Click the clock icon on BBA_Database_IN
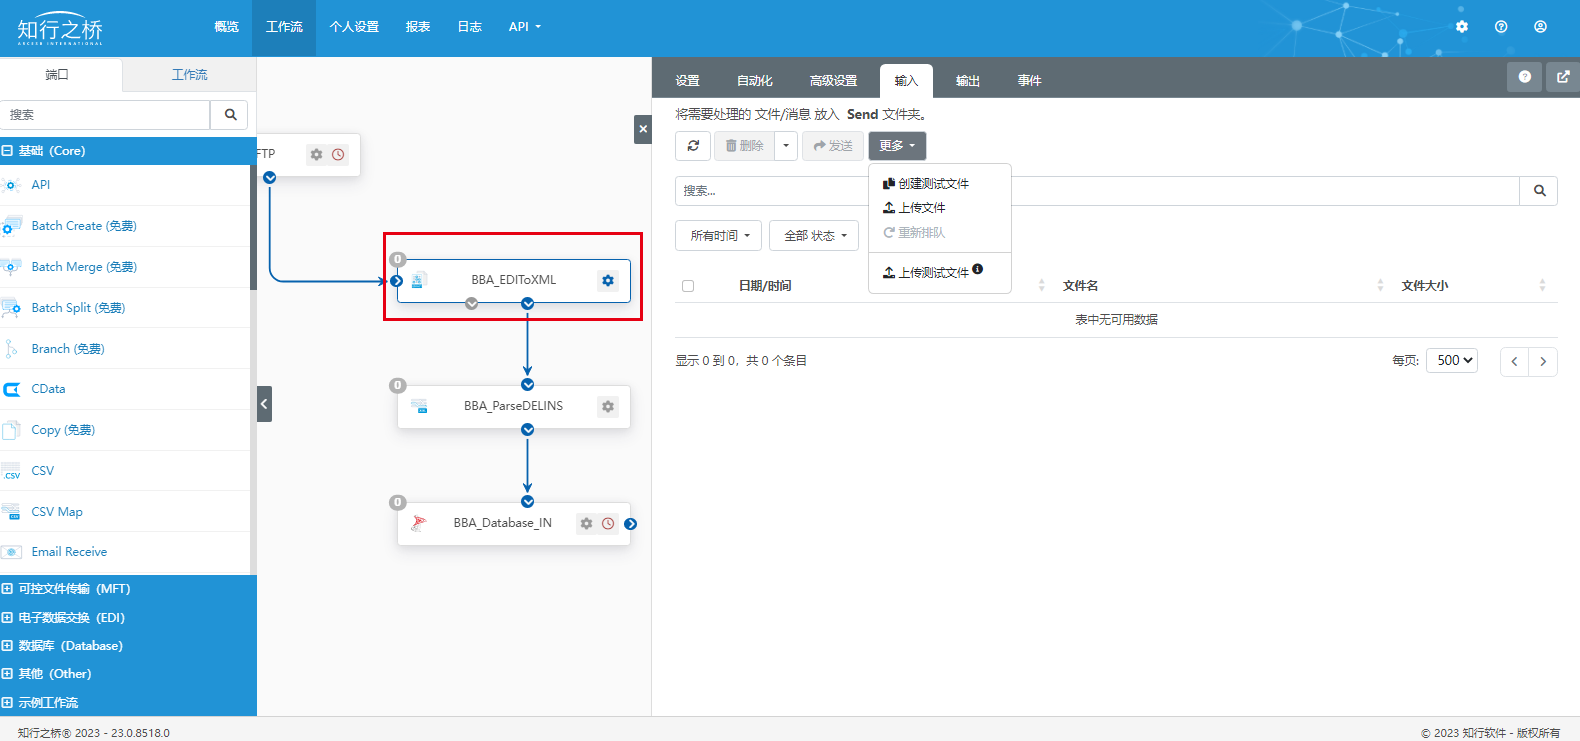The image size is (1580, 741). click(x=608, y=524)
